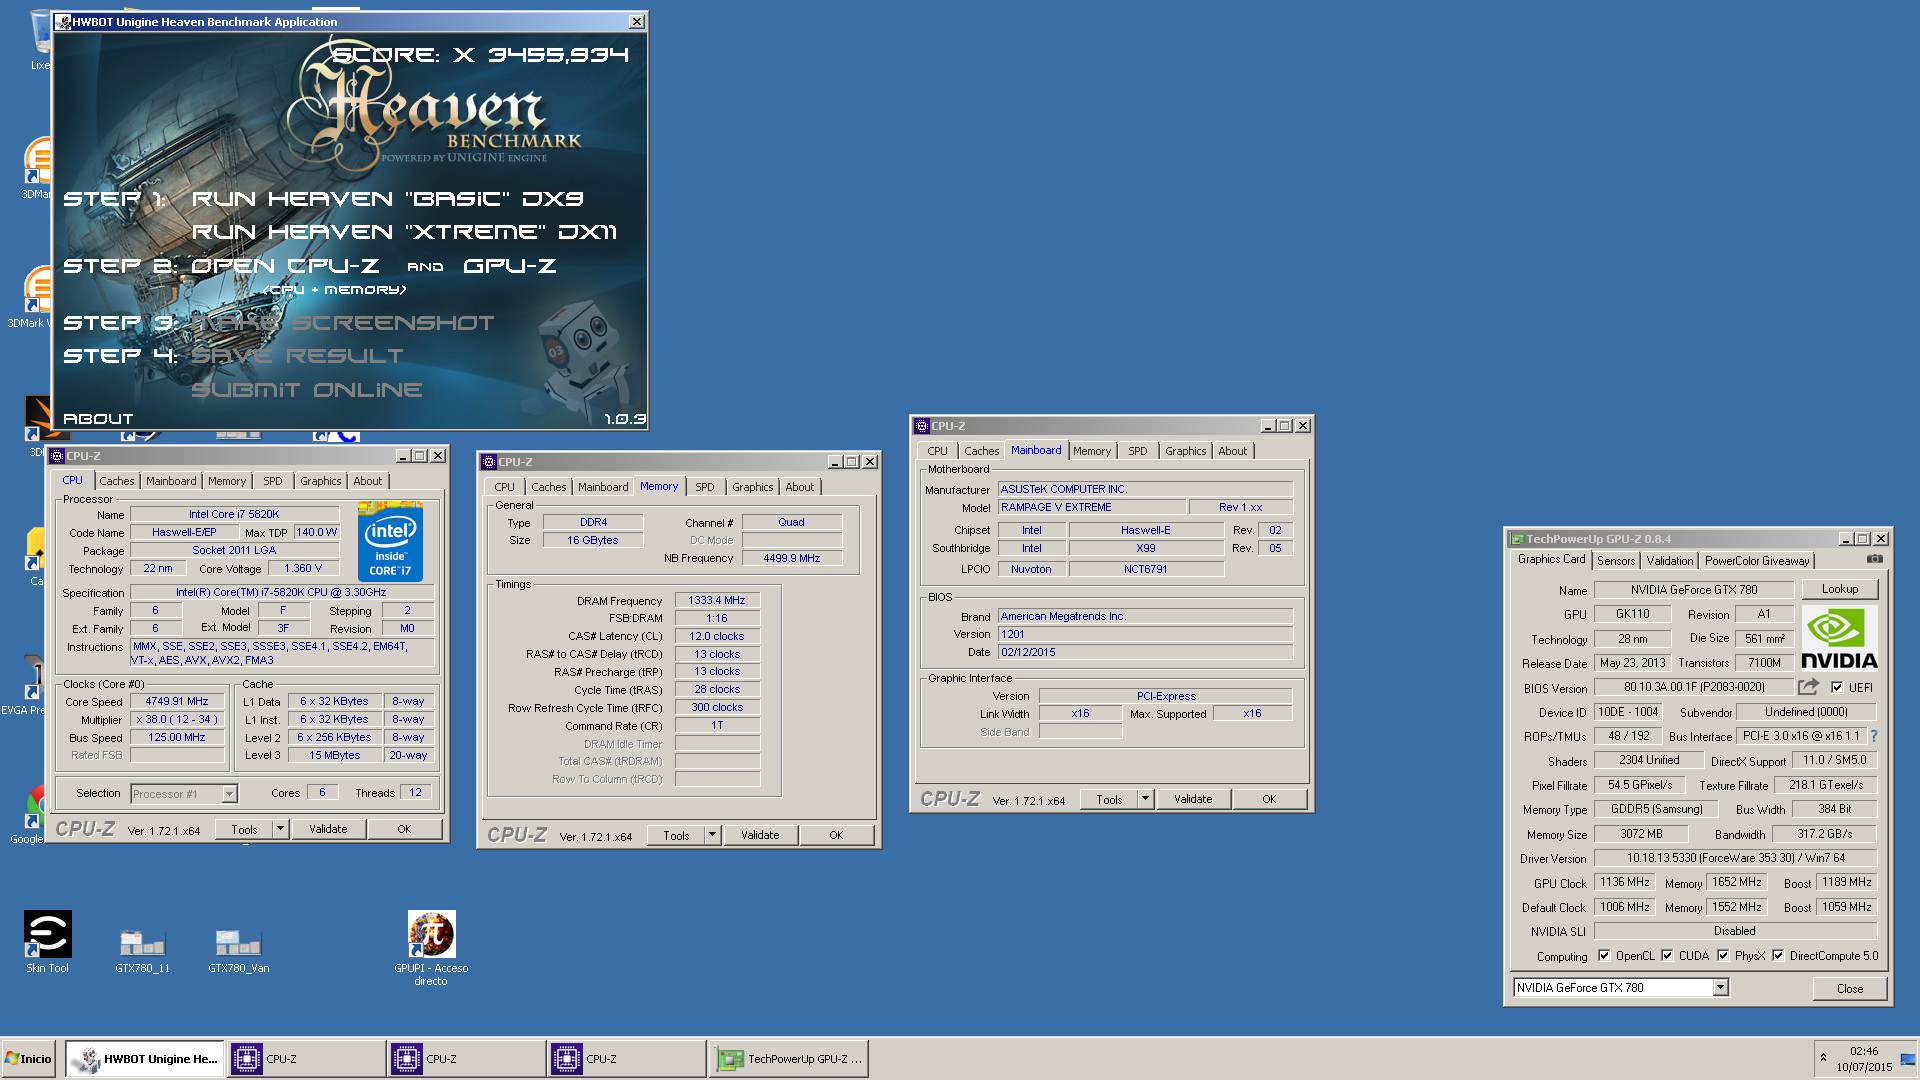Open Mainboard tab in Memory window
The height and width of the screenshot is (1080, 1920).
[x=603, y=487]
